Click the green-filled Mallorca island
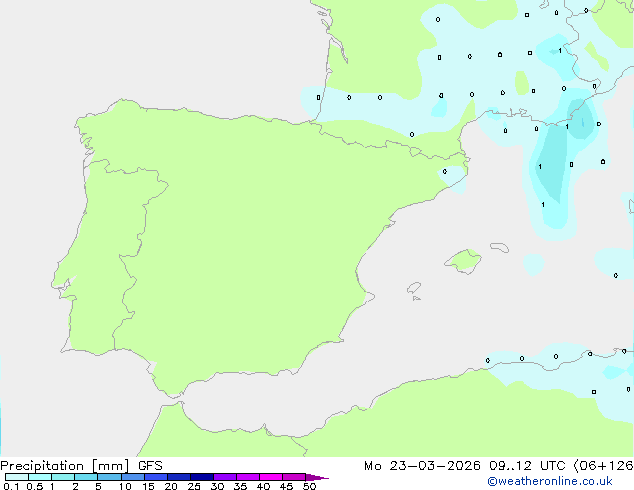 463,261
